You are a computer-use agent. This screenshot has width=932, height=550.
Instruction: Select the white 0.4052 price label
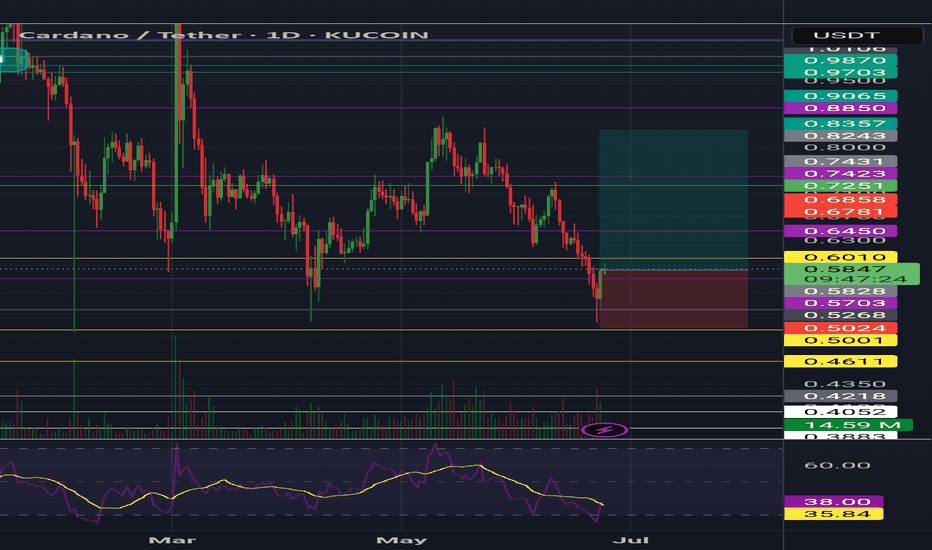tap(840, 412)
